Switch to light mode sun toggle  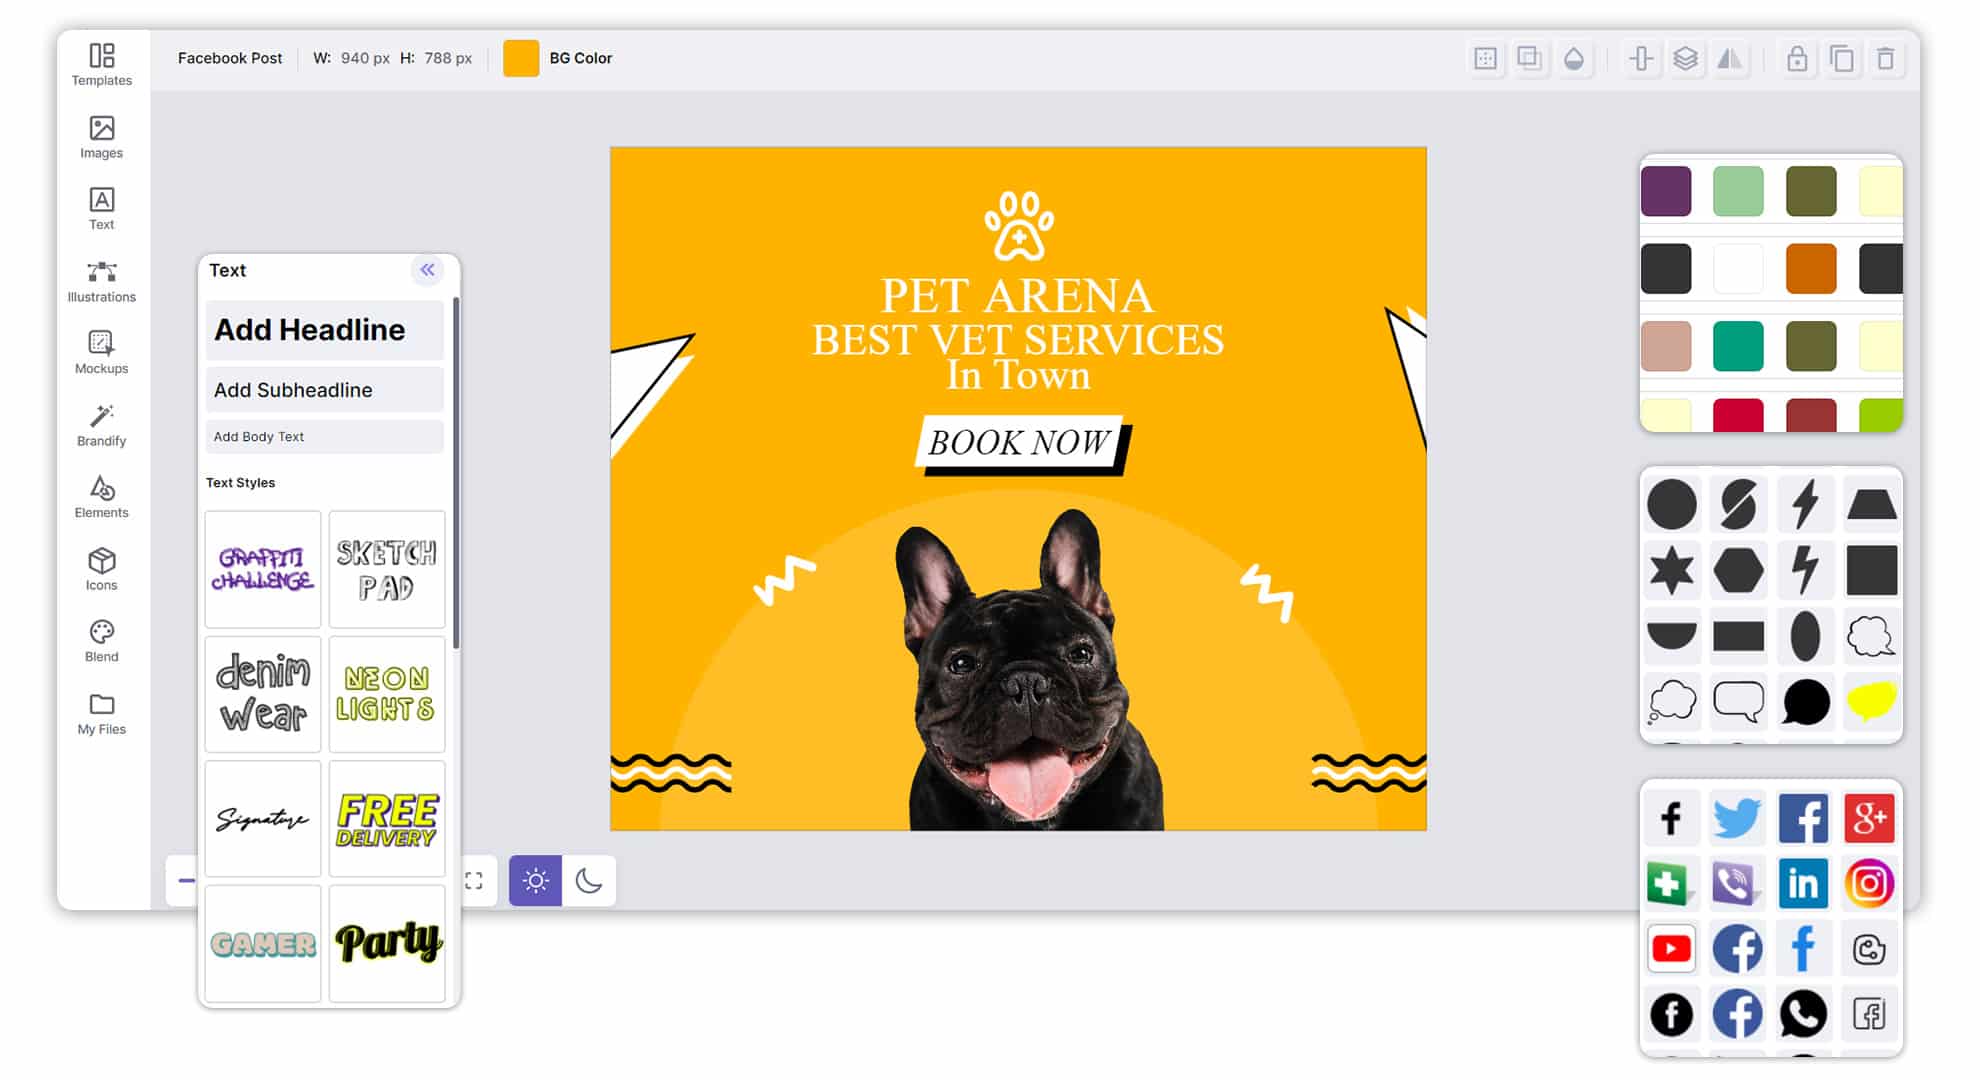pos(535,881)
